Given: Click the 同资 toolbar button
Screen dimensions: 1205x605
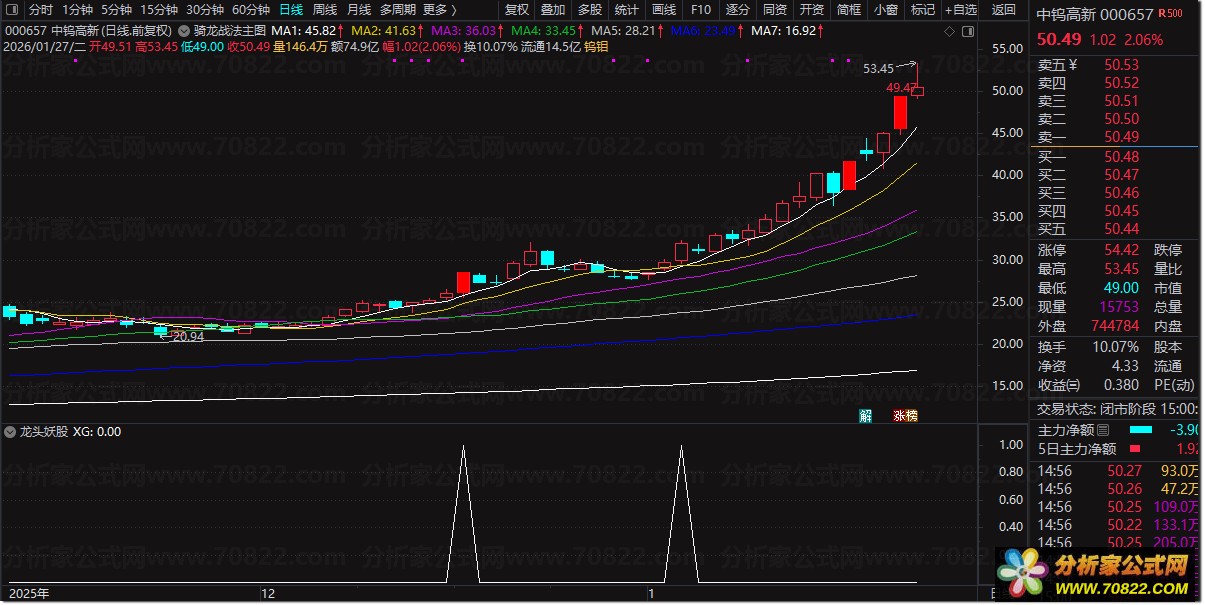Looking at the screenshot, I should 775,9.
